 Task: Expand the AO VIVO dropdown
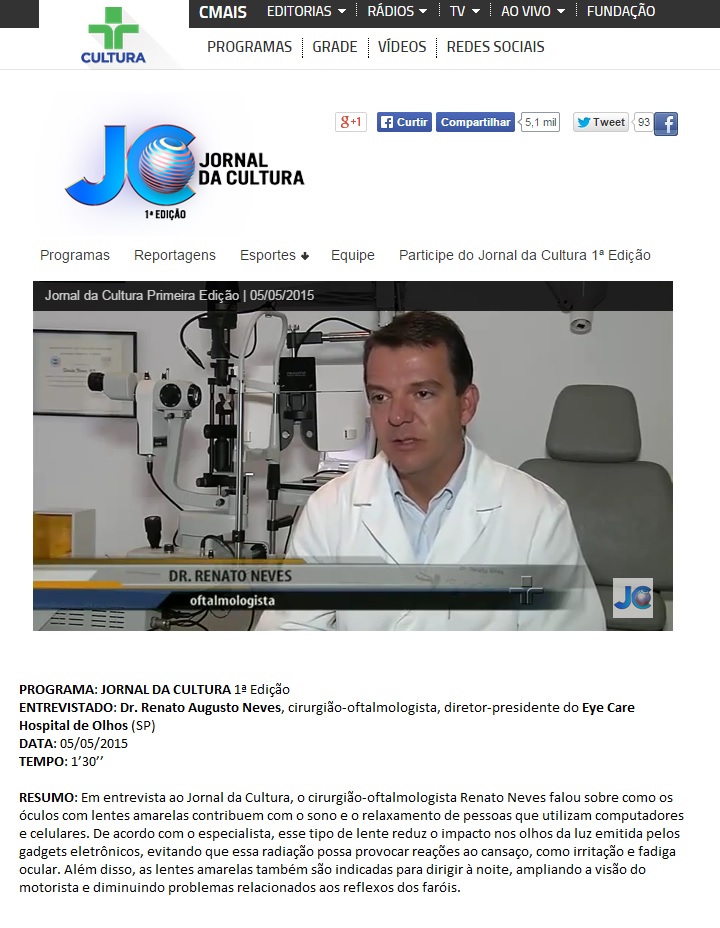532,12
